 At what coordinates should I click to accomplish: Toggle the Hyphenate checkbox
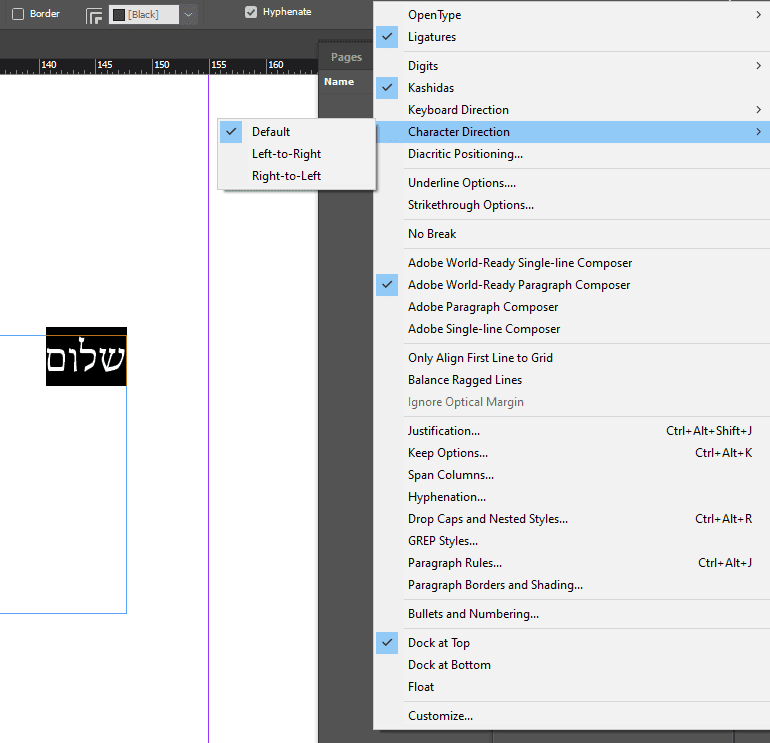(x=250, y=12)
